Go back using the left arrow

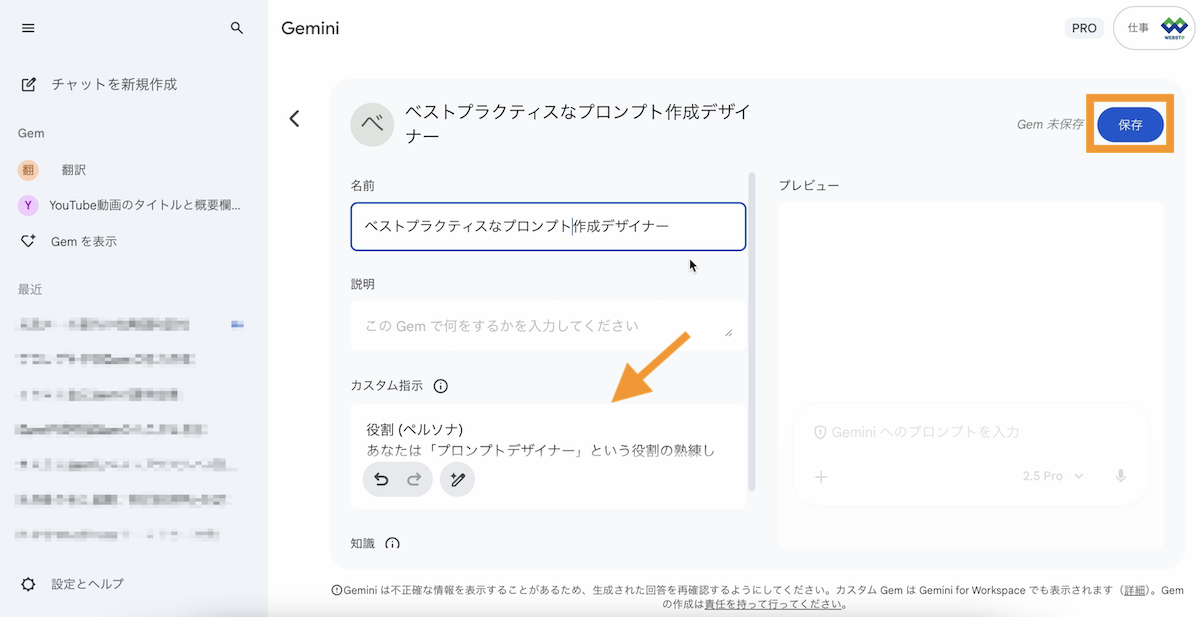(x=294, y=119)
